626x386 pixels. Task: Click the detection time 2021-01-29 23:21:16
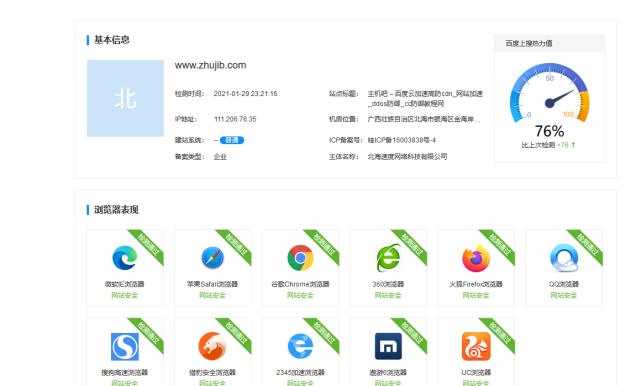(245, 93)
